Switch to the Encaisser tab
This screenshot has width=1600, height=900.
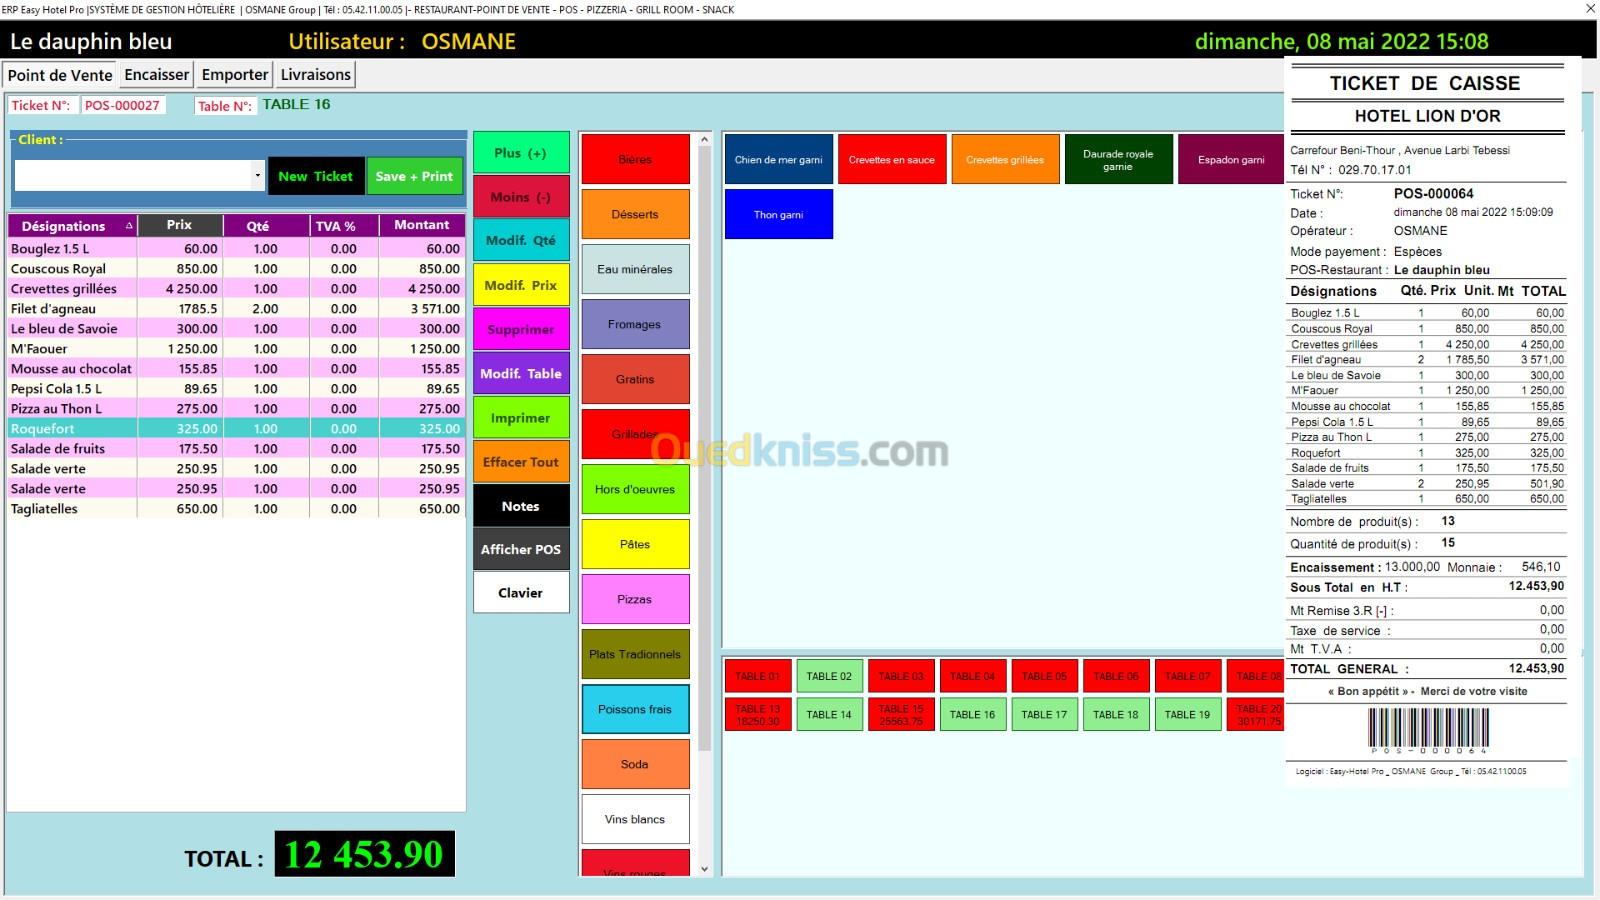[x=156, y=75]
